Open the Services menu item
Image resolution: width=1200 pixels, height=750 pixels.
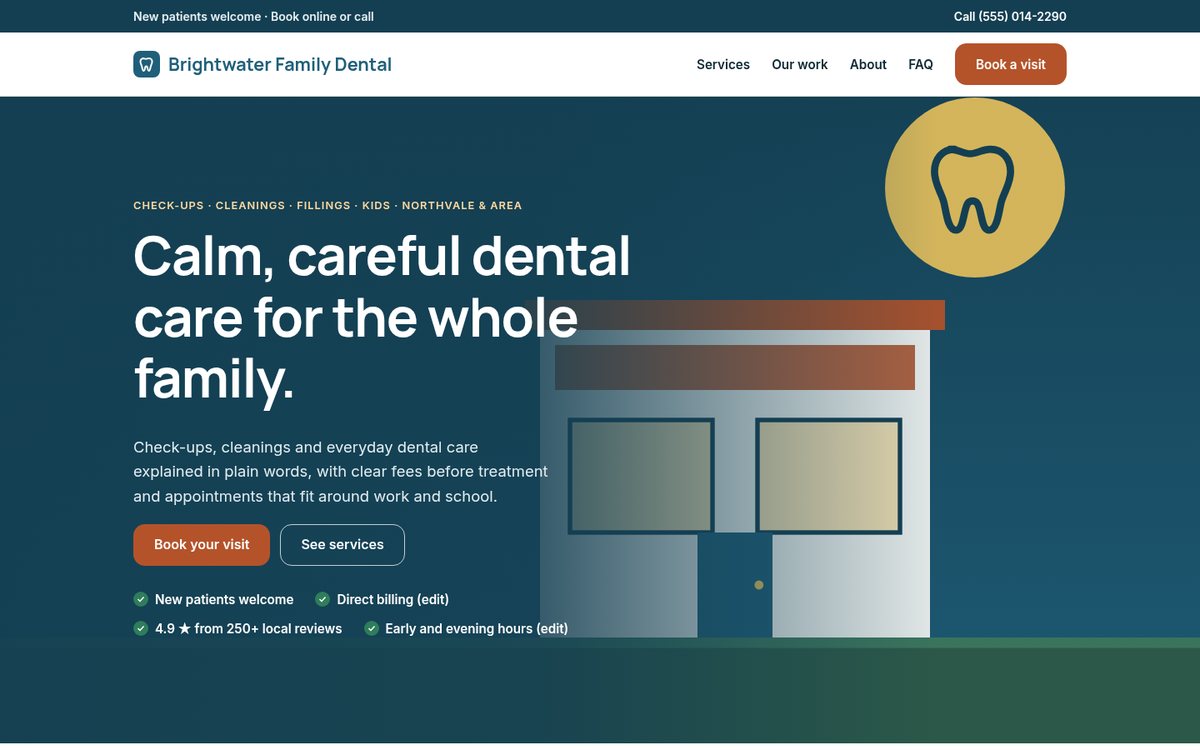click(723, 64)
